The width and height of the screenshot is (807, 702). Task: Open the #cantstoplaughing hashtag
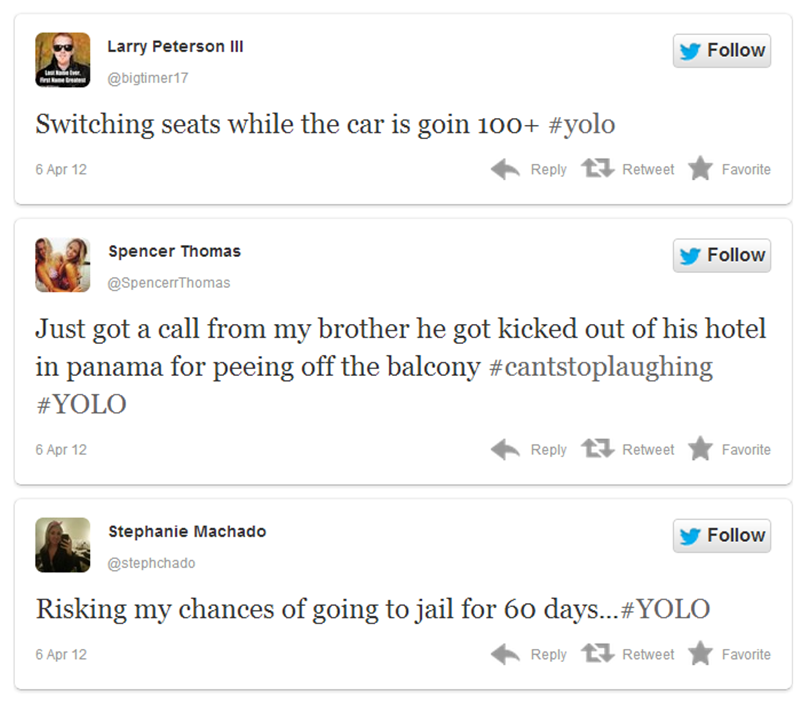tap(600, 366)
